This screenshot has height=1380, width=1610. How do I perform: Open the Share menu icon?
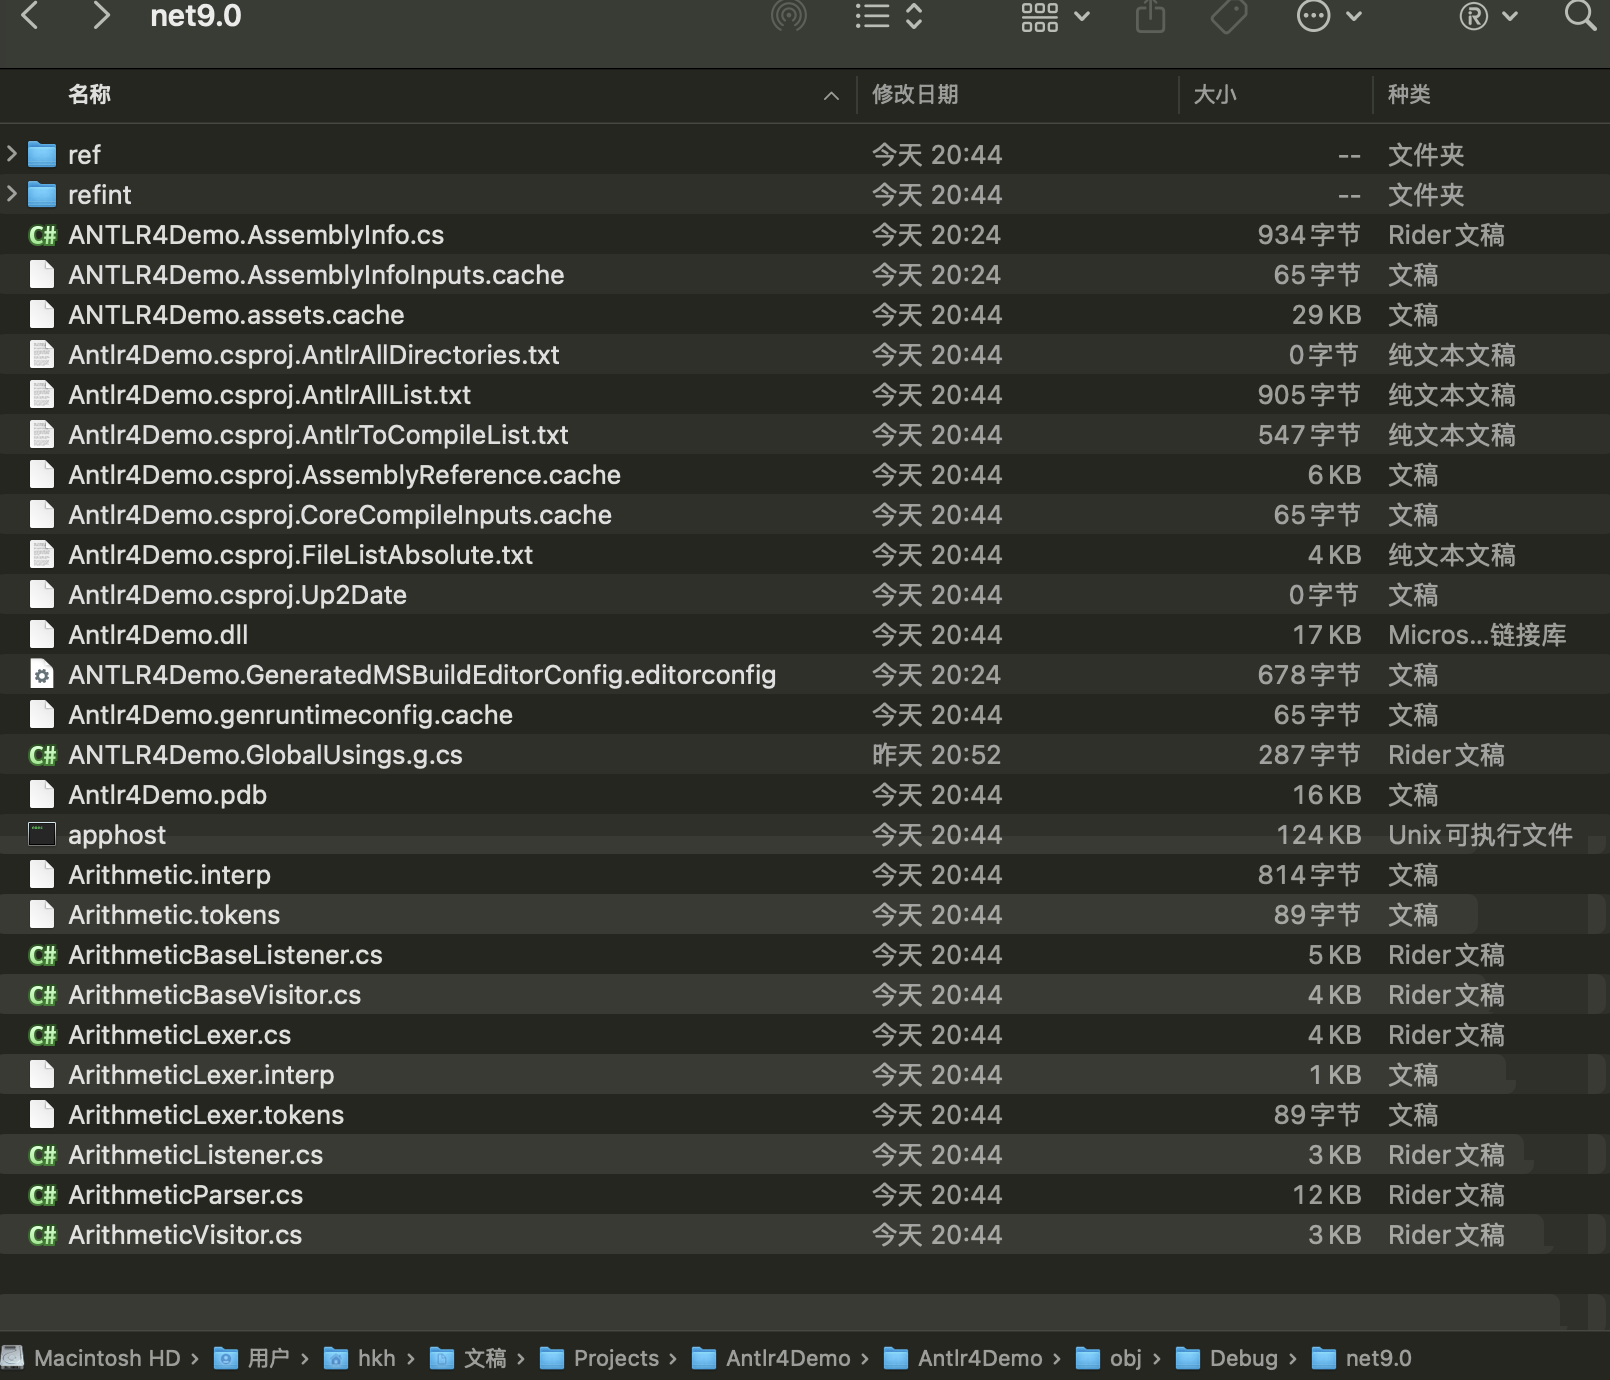(x=1151, y=16)
